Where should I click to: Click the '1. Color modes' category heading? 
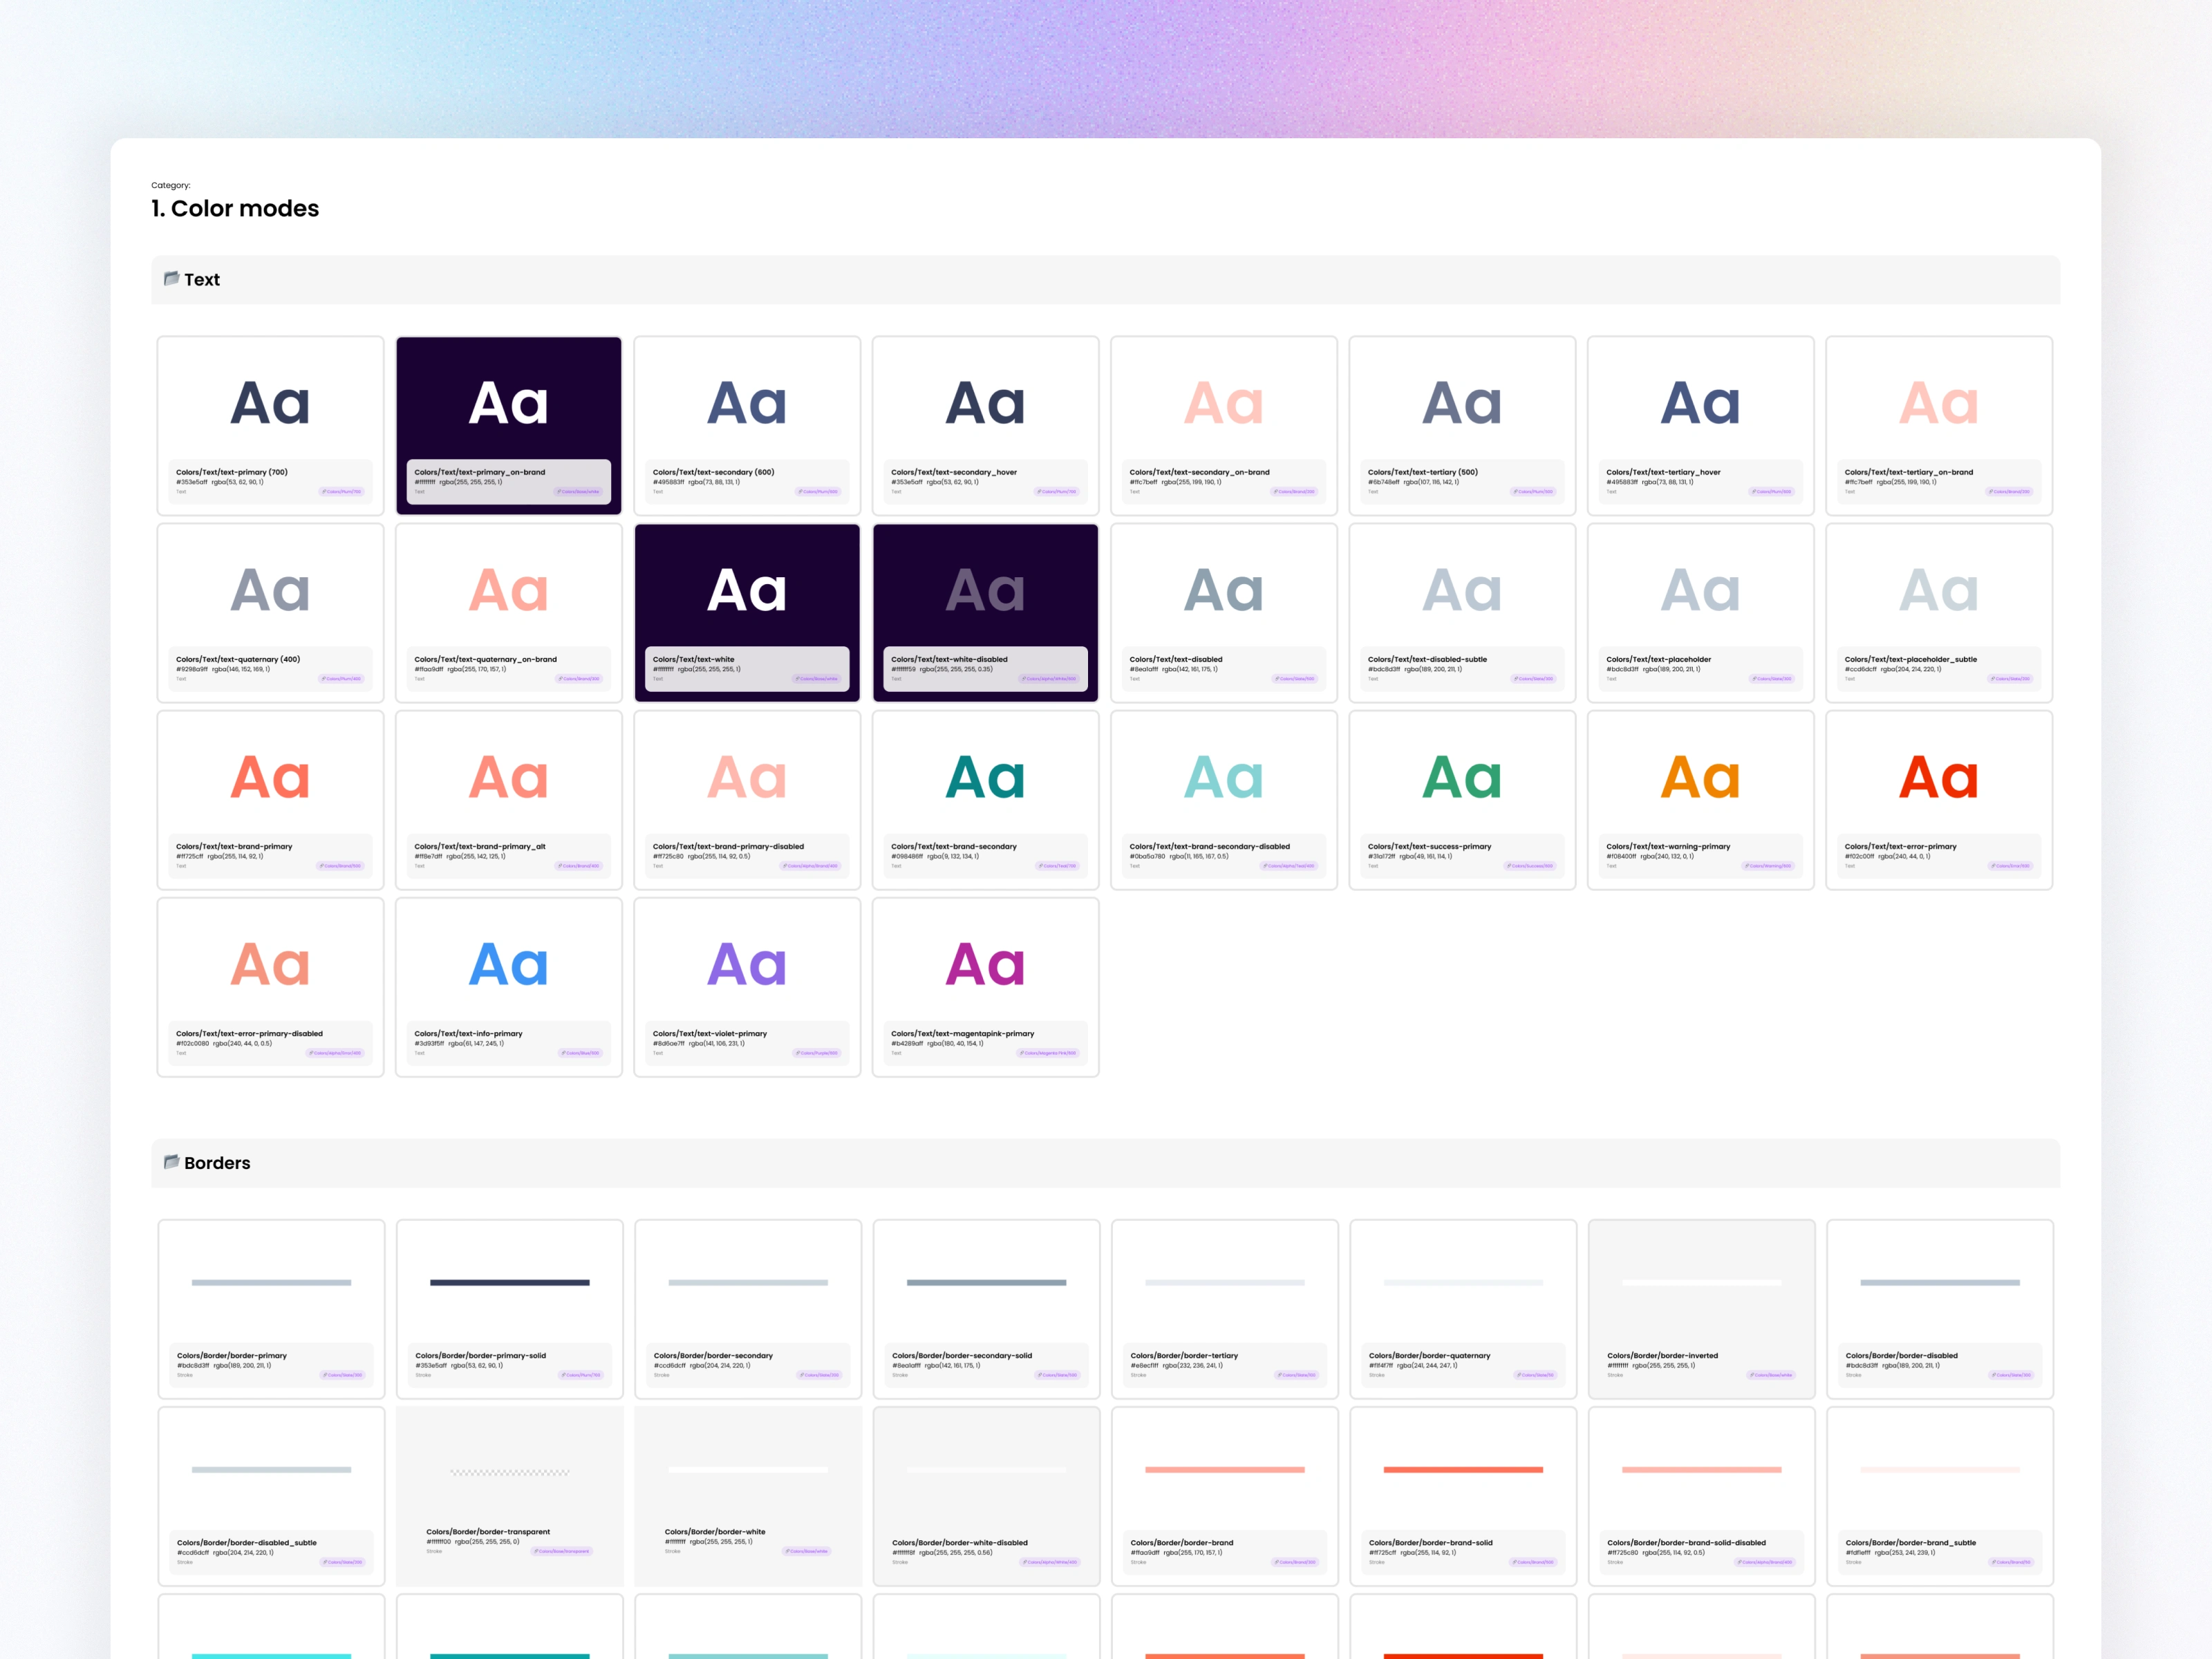point(235,208)
